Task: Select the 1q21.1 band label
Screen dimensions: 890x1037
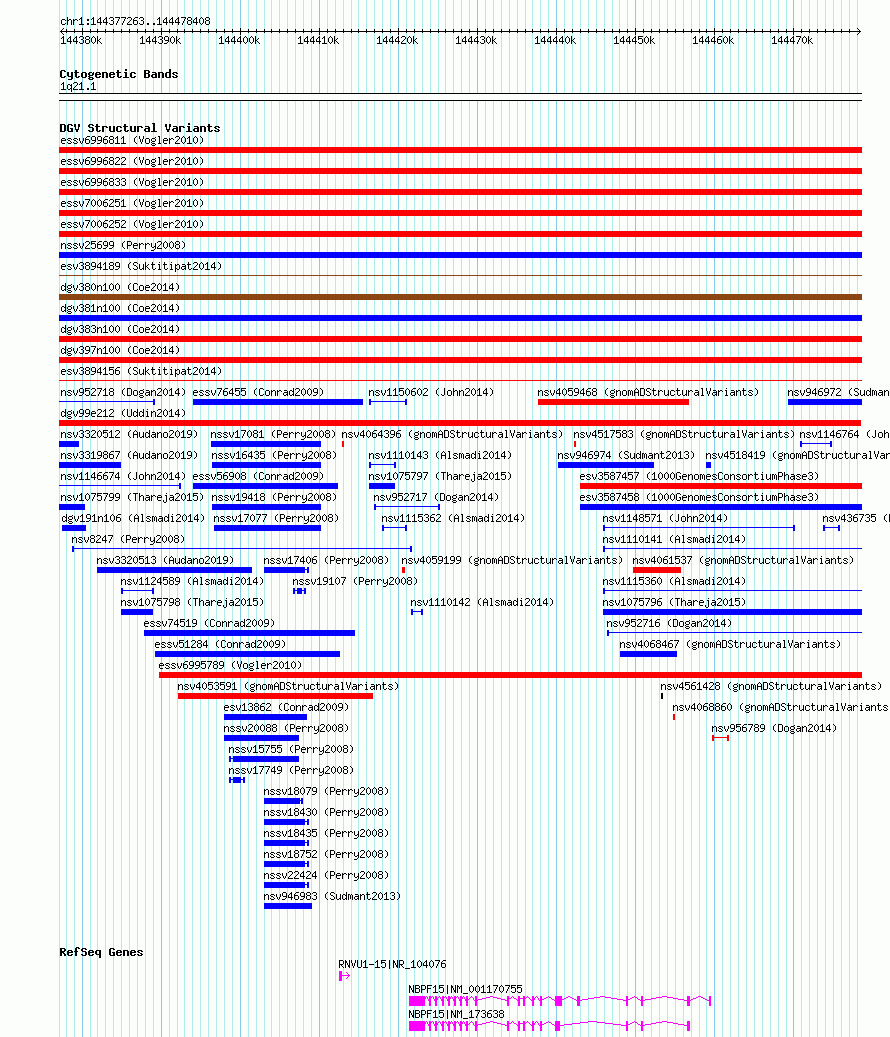Action: pyautogui.click(x=78, y=87)
